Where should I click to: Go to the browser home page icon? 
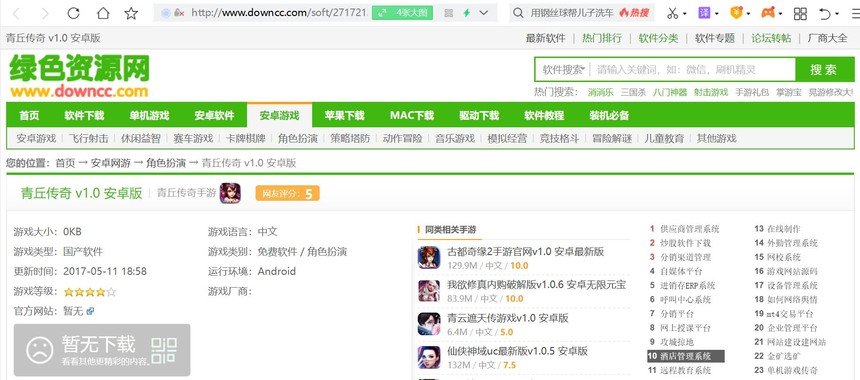[x=103, y=13]
